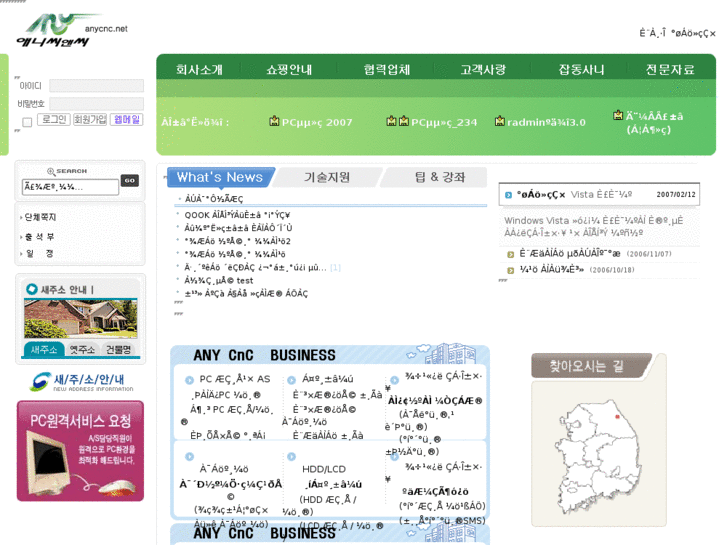
Task: Open the 회사소개 menu
Action: [199, 70]
